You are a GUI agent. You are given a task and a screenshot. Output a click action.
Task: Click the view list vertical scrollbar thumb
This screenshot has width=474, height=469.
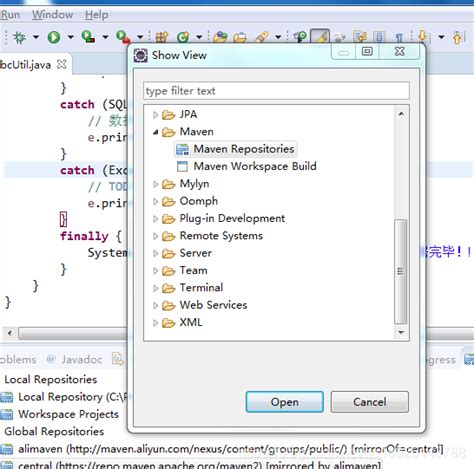pyautogui.click(x=401, y=271)
